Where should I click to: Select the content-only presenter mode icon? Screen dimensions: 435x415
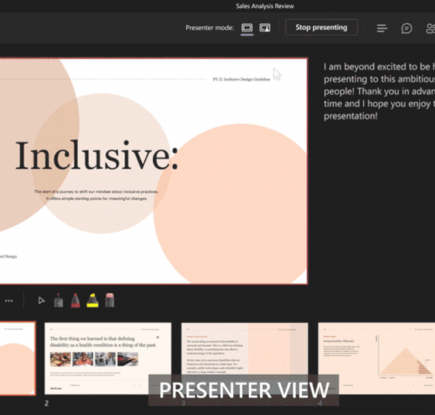(x=247, y=28)
